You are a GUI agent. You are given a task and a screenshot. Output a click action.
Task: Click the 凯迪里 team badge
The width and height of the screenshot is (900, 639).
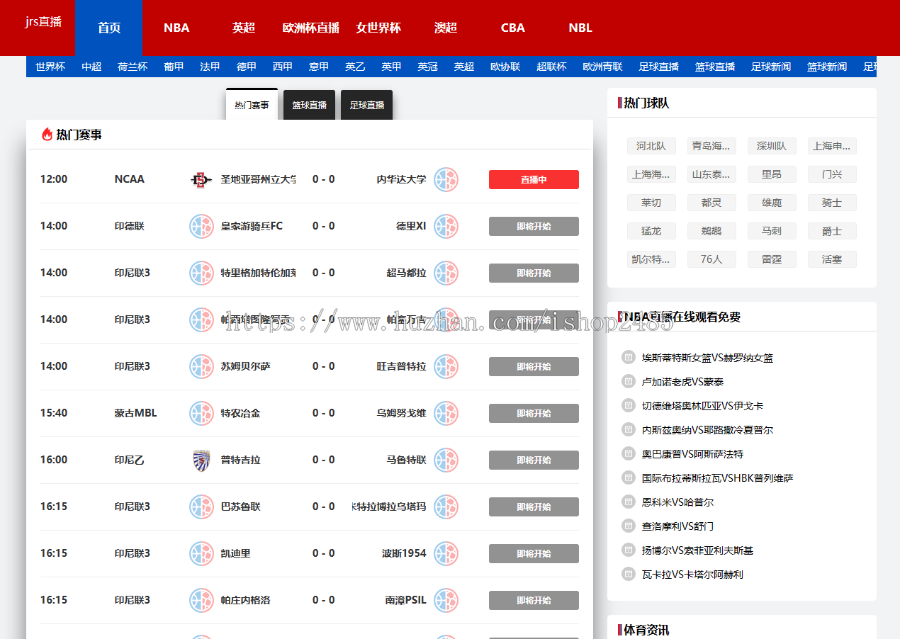pyautogui.click(x=201, y=554)
